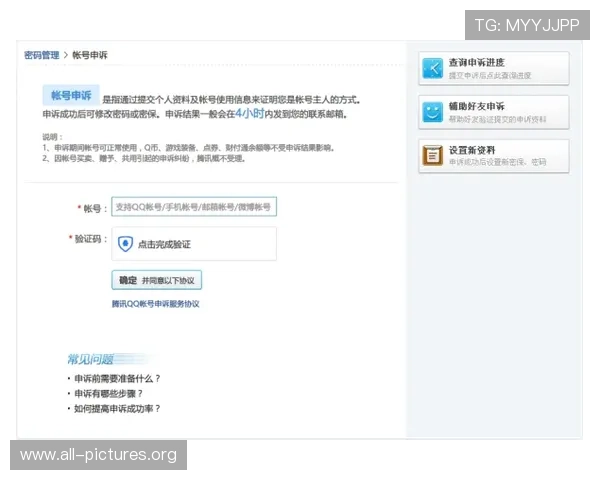600x480 pixels.
Task: Open FAQ 申诉有哪些步骤?
Action: 108,393
